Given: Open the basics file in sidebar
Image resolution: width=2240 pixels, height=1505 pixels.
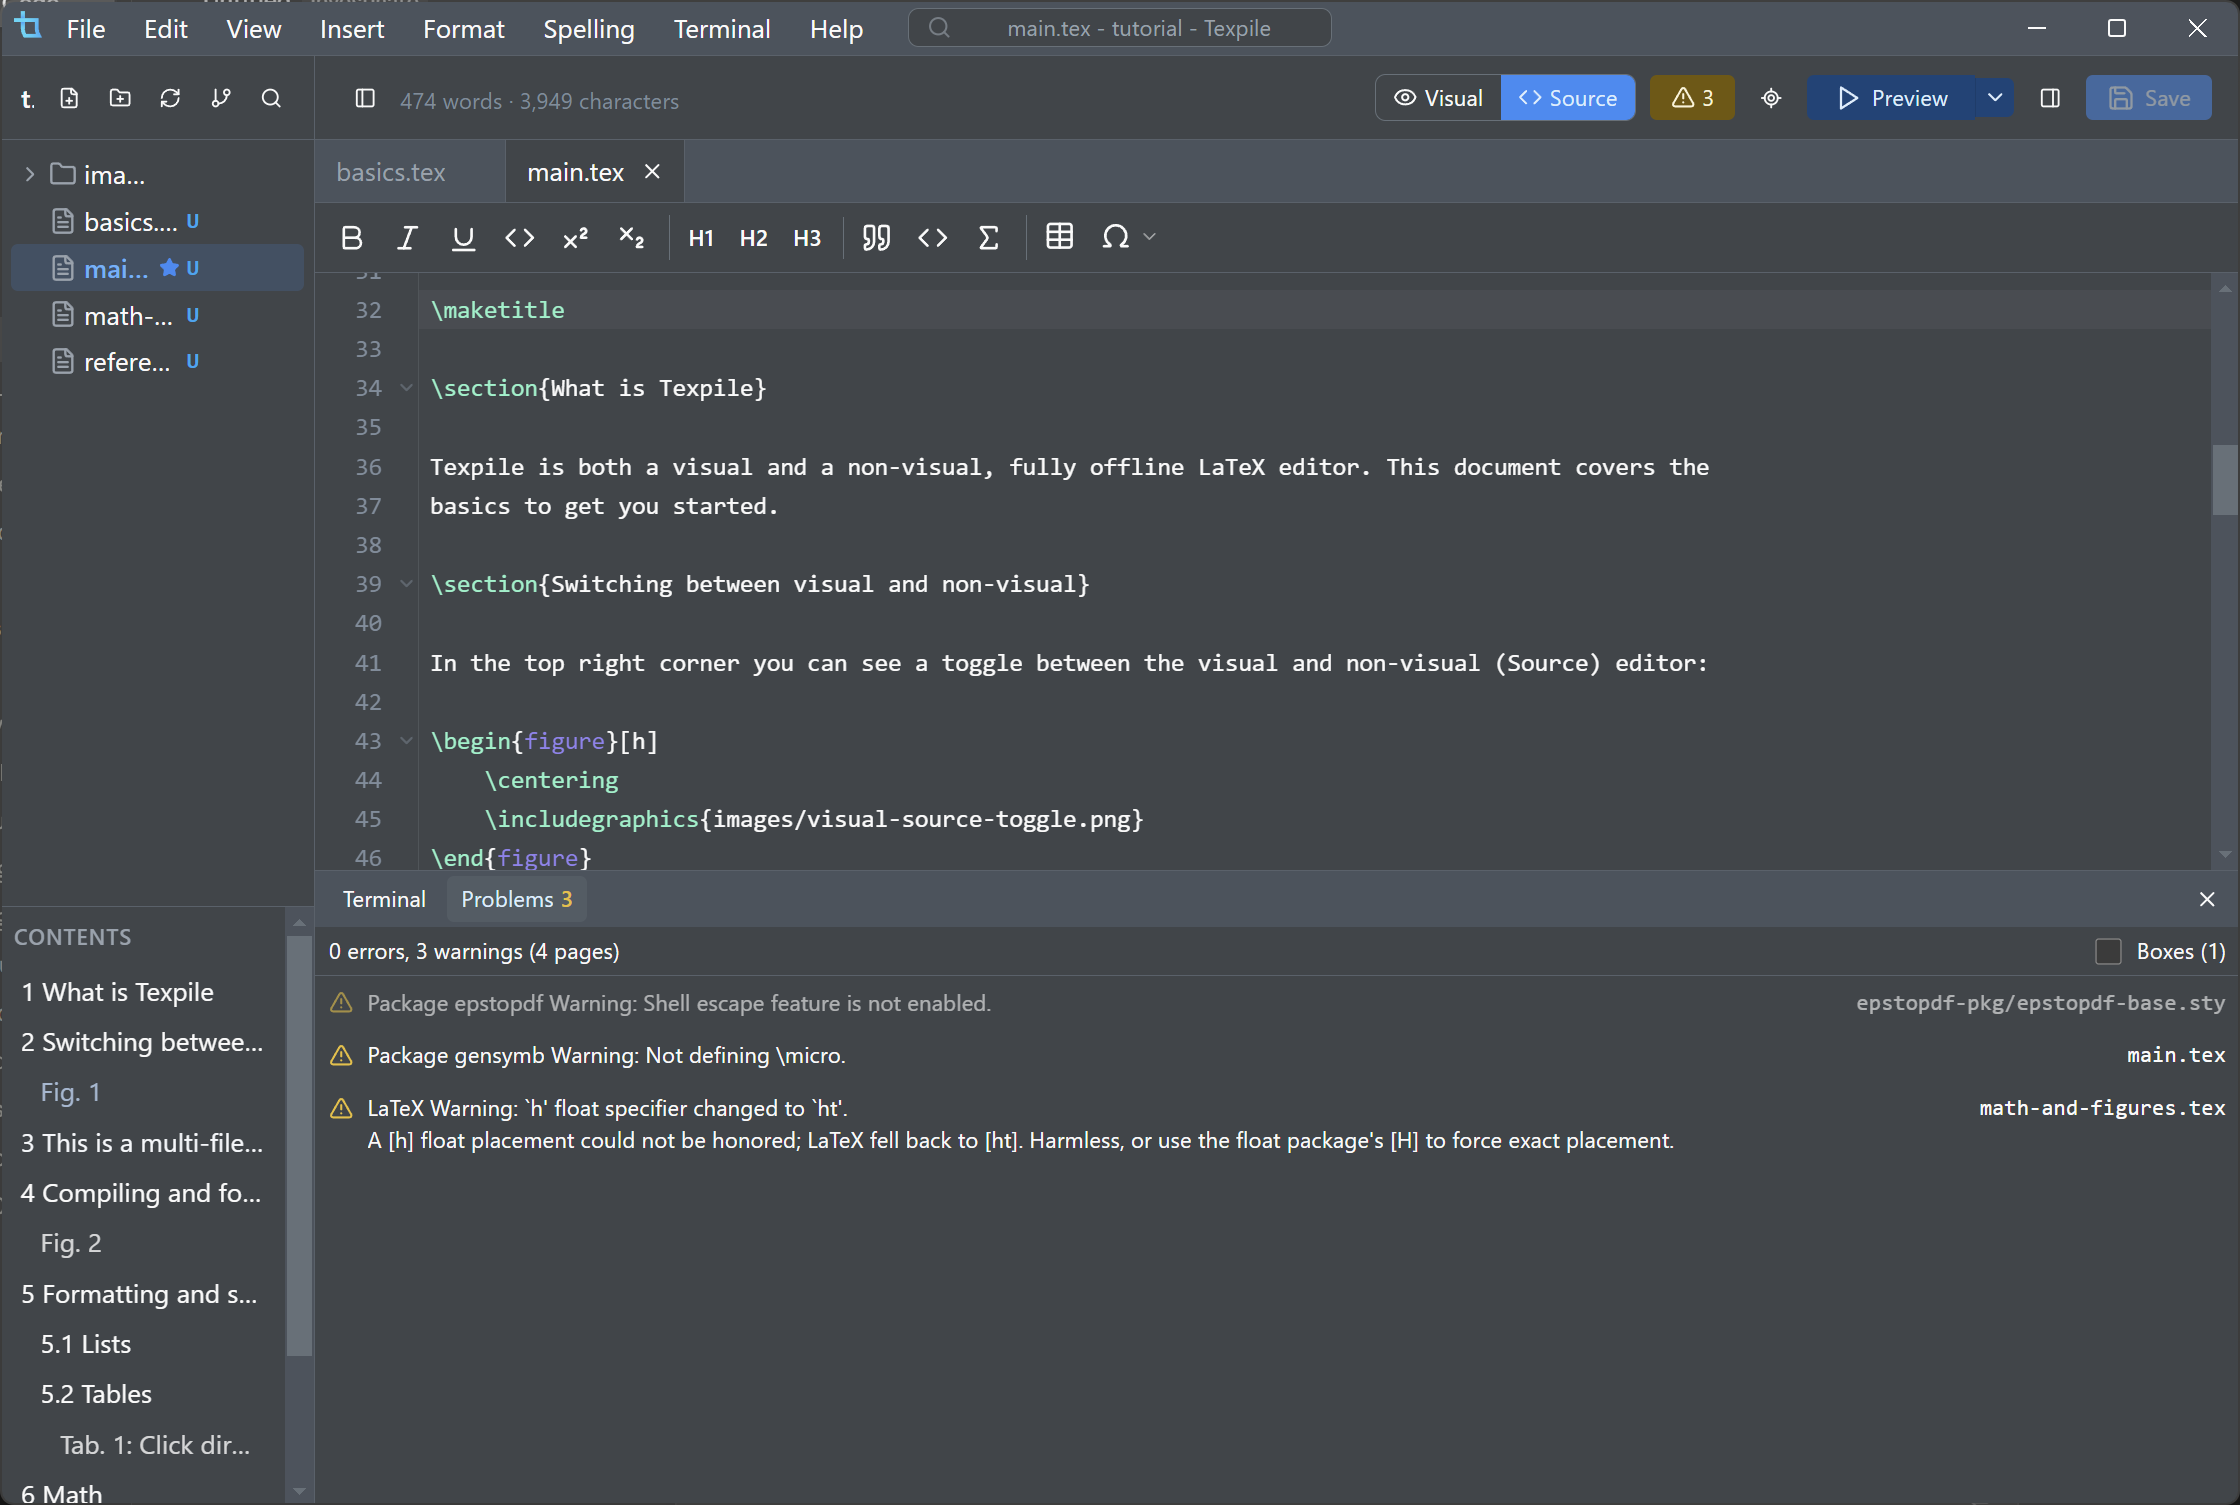Looking at the screenshot, I should tap(157, 222).
